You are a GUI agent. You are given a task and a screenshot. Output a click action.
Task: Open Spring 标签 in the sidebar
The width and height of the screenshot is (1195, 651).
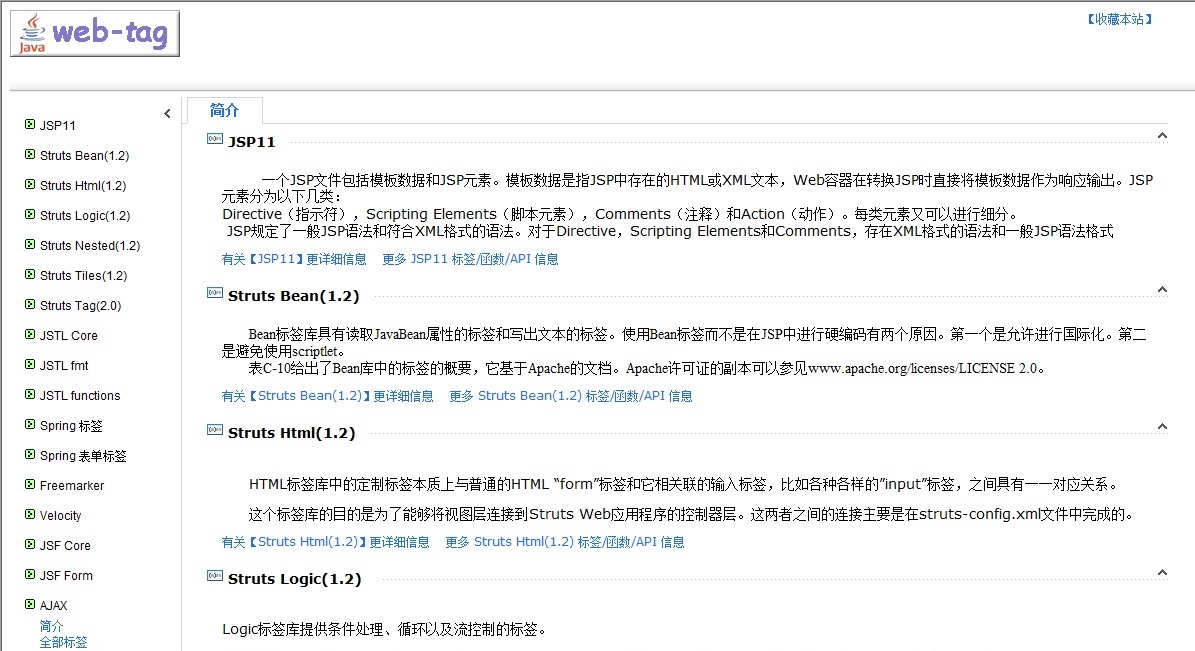pos(71,425)
